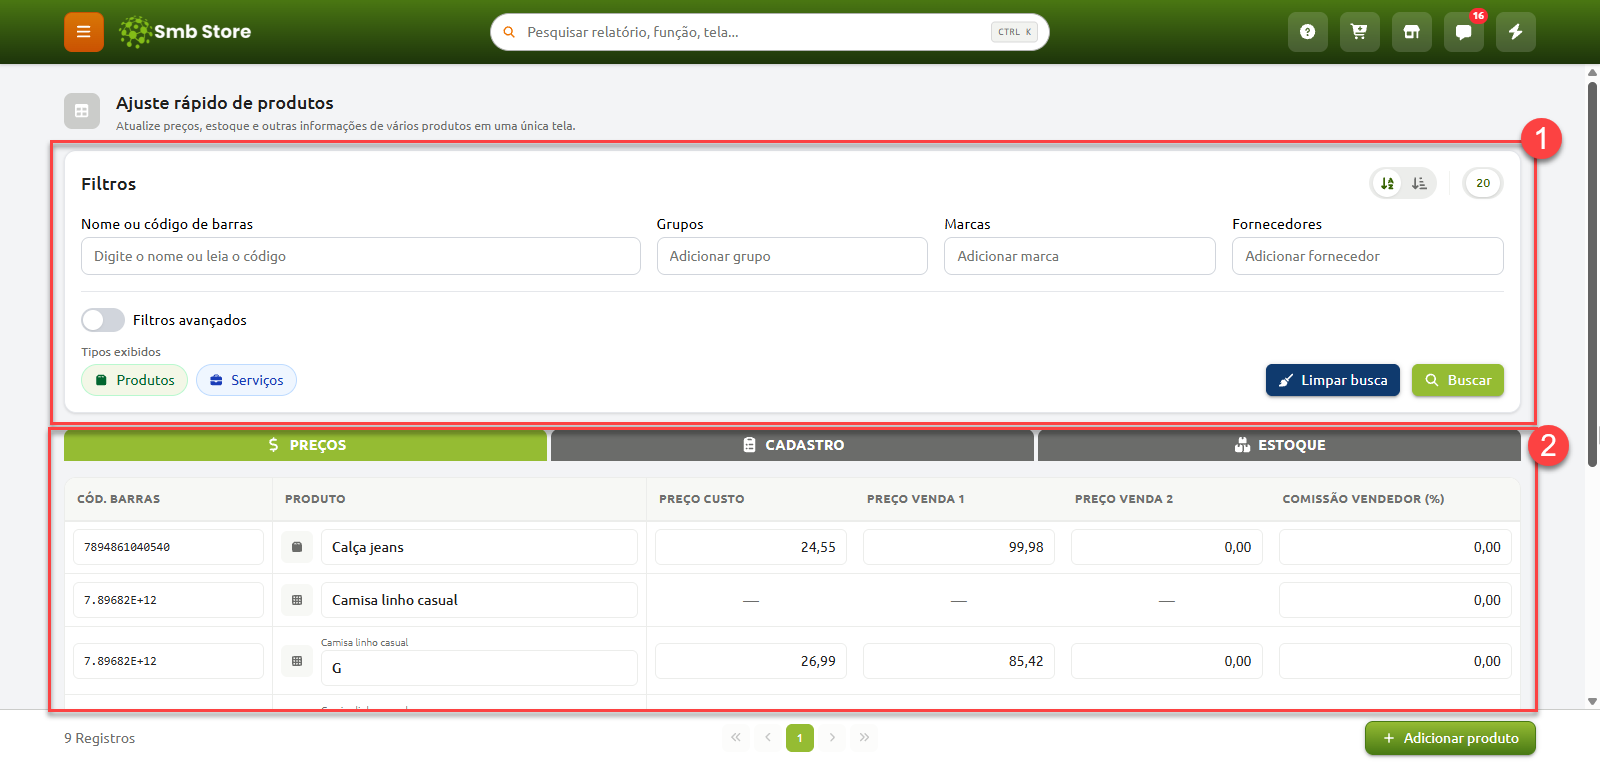This screenshot has width=1600, height=765.
Task: Click the grid icon beside variant G
Action: 297,661
